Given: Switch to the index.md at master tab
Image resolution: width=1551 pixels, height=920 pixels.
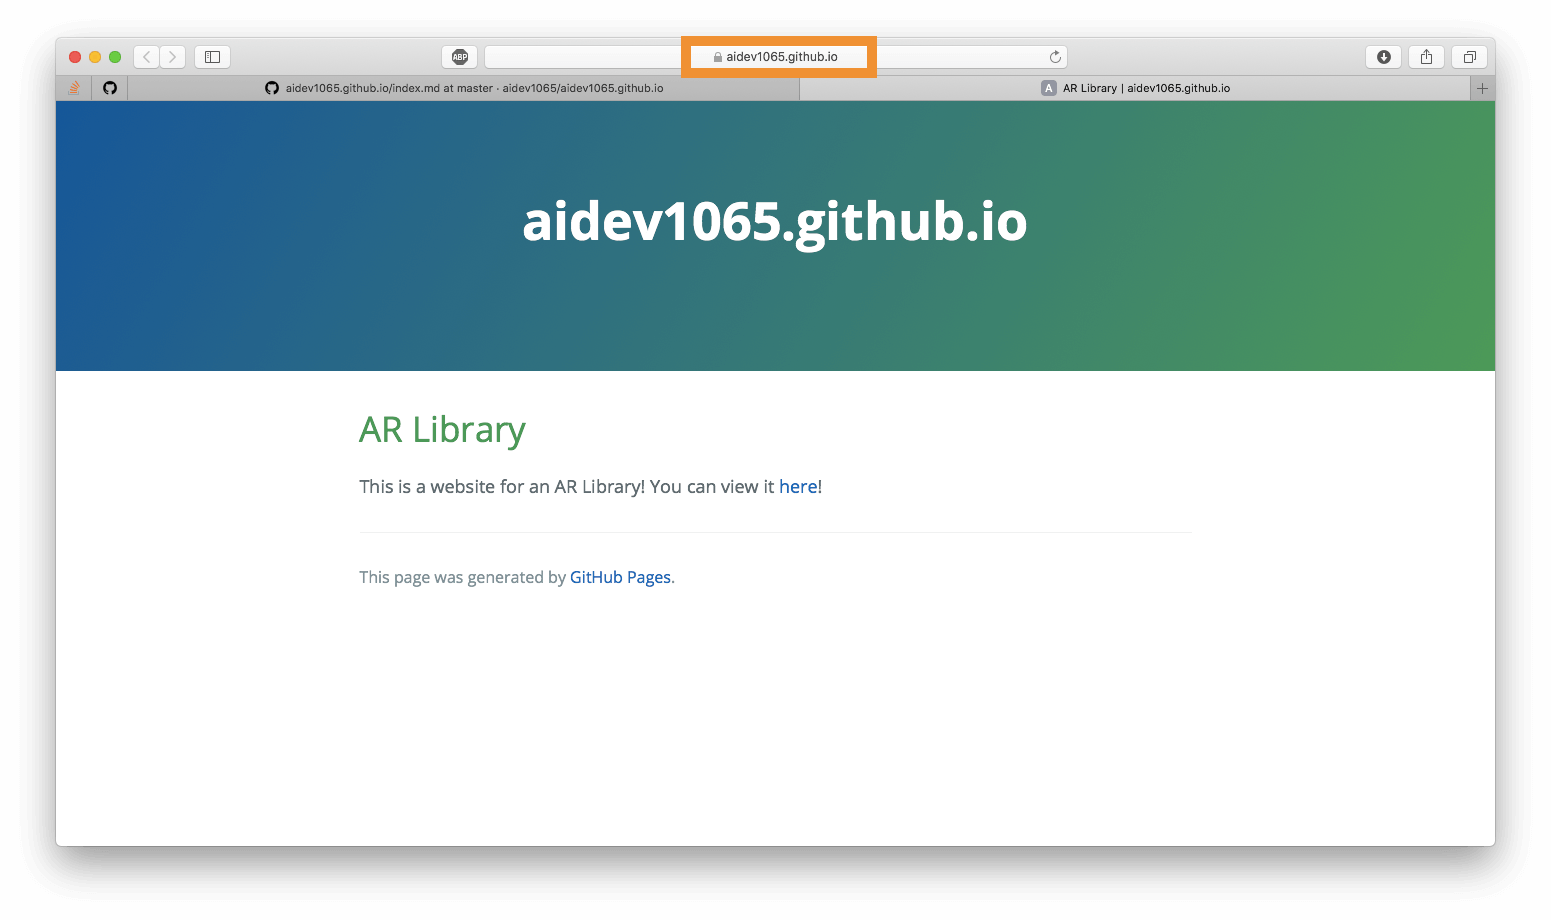Looking at the screenshot, I should tap(464, 88).
